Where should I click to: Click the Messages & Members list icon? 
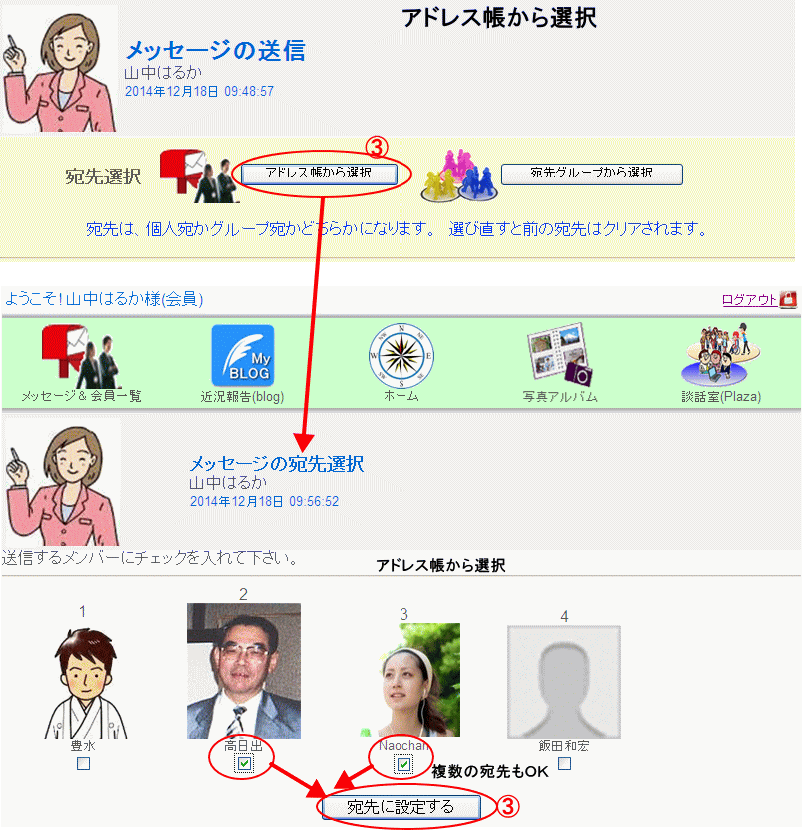coord(81,357)
